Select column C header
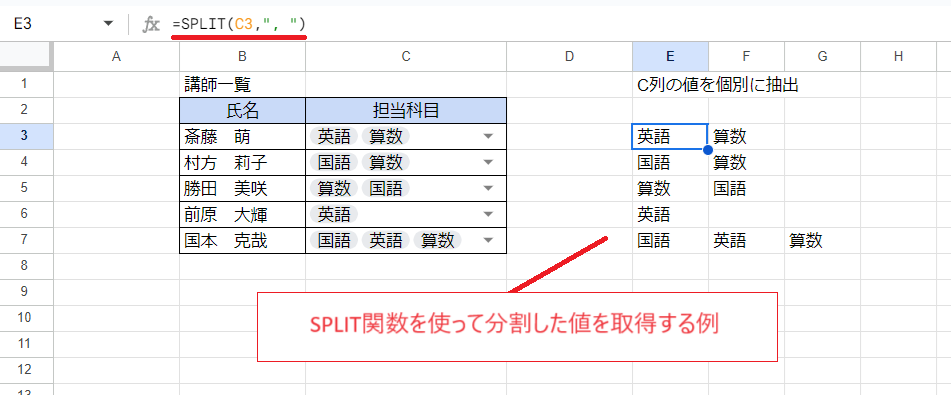Screen dimensions: 951x395 click(x=406, y=56)
